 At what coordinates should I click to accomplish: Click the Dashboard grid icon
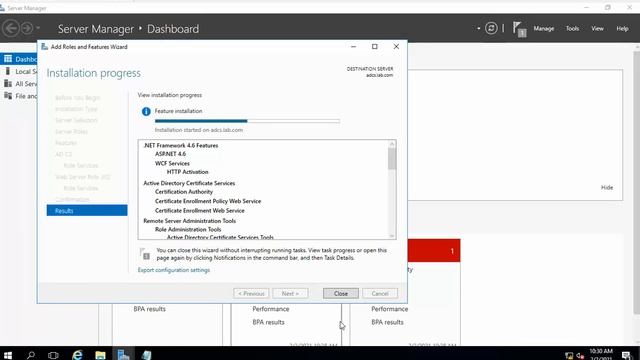pyautogui.click(x=8, y=59)
